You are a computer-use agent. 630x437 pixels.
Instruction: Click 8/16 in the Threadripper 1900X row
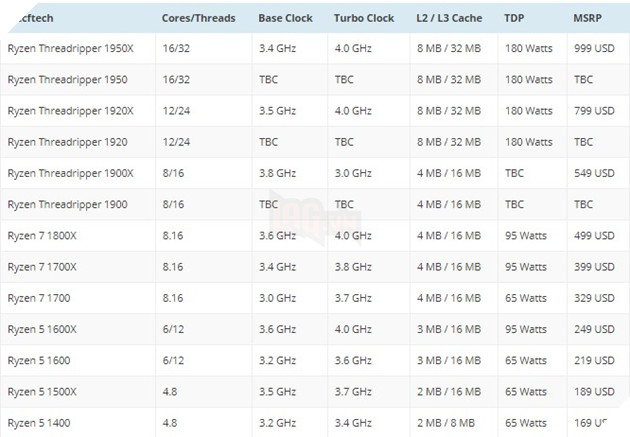[173, 173]
